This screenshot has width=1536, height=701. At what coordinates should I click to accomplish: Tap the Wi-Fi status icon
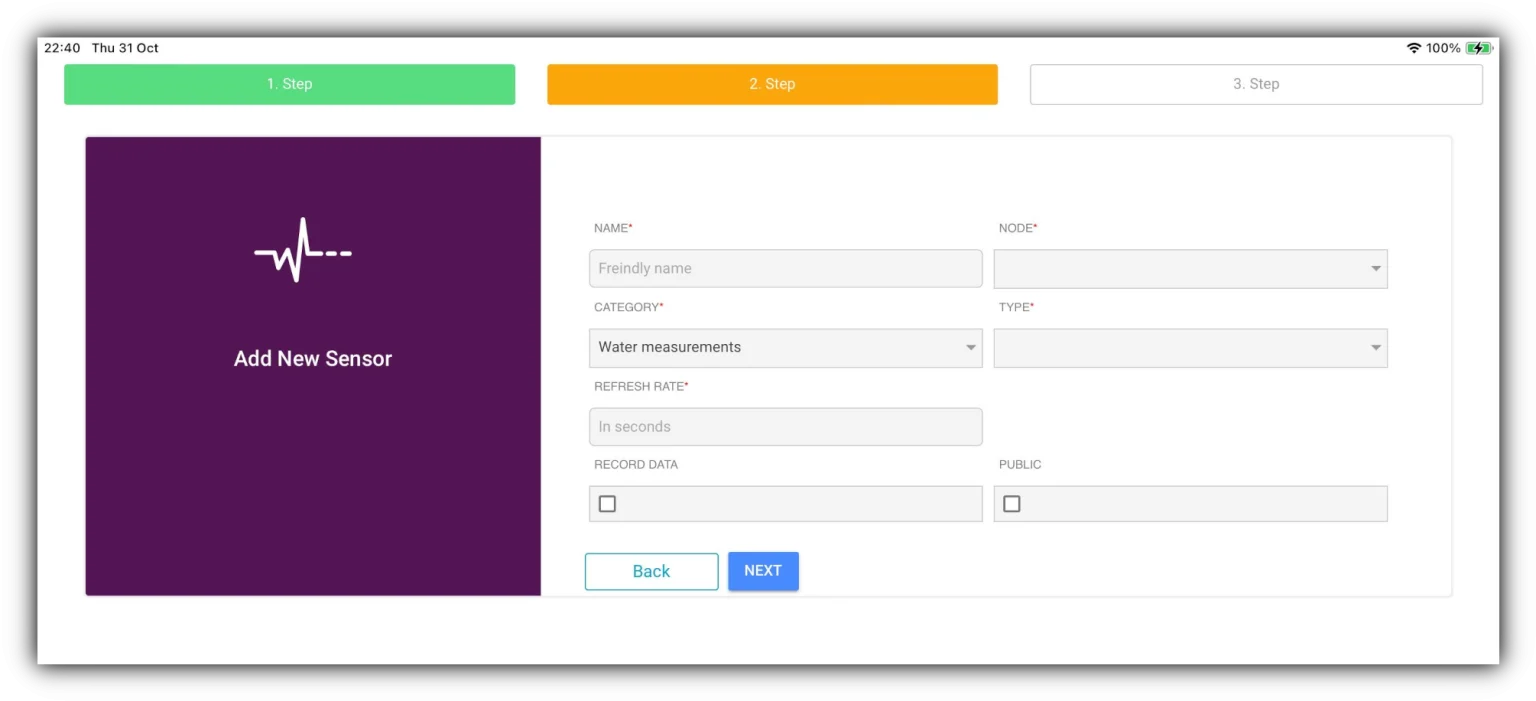point(1413,48)
